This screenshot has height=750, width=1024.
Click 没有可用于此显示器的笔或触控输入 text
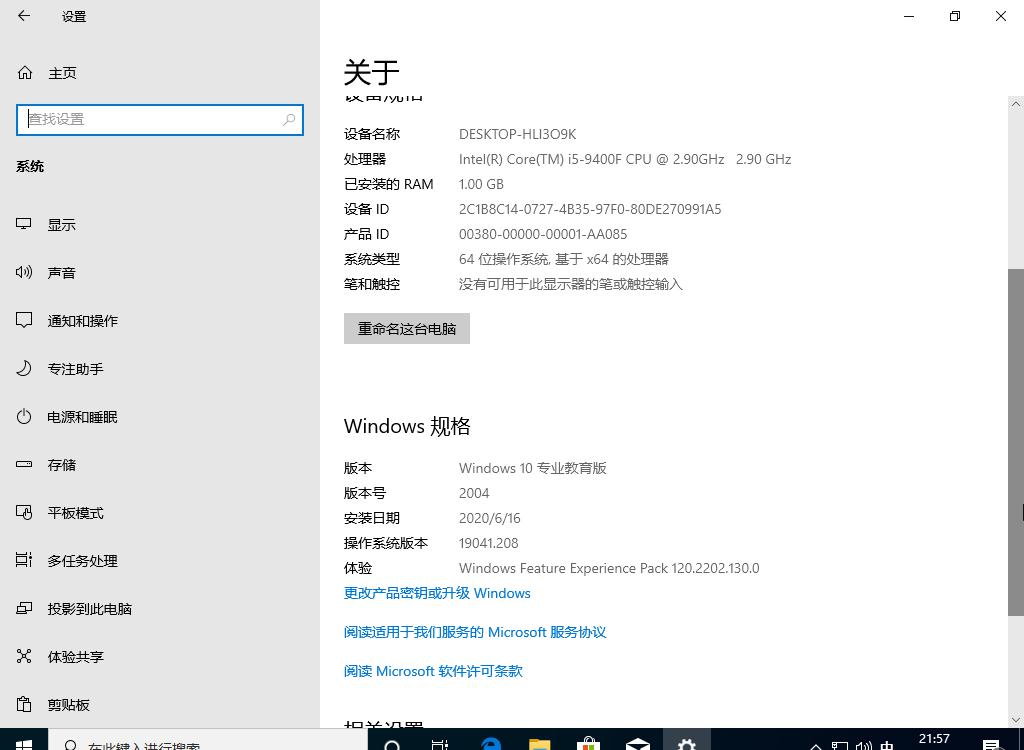tap(571, 284)
